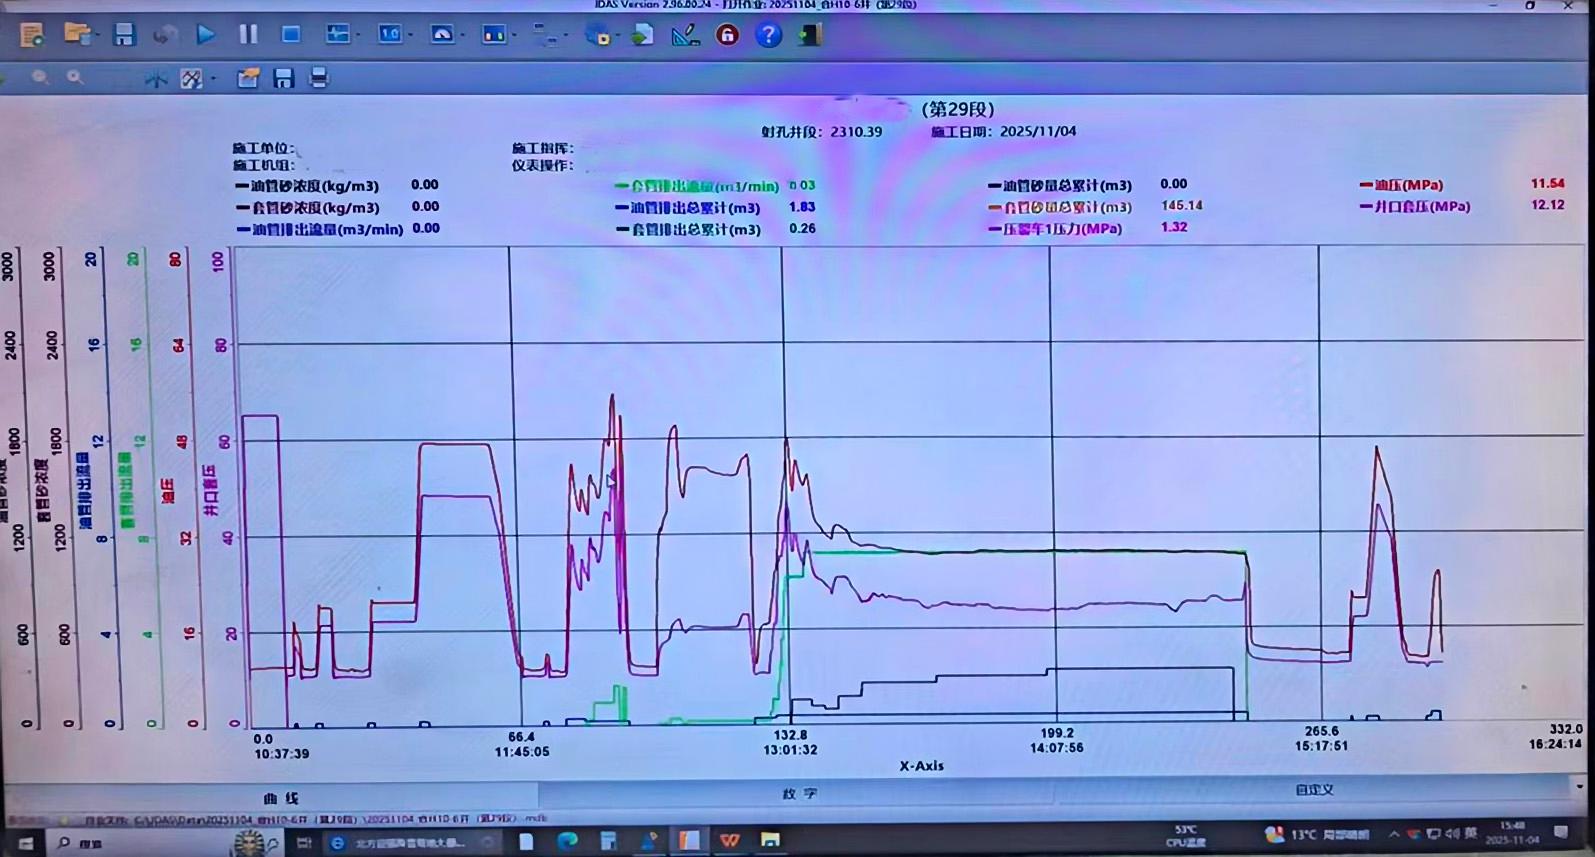
Task: Click the red lock icon
Action: pos(727,35)
